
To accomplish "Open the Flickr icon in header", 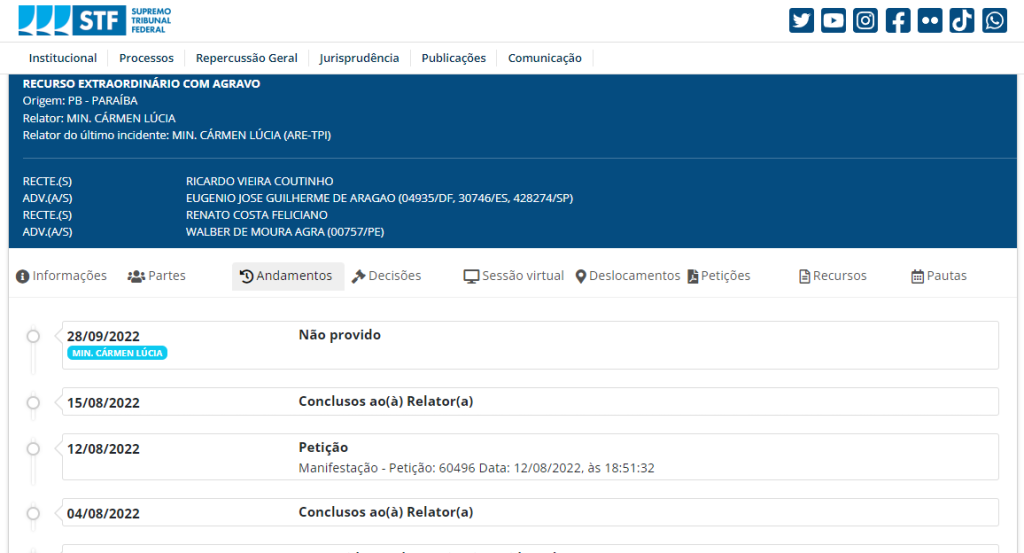I will click(930, 20).
